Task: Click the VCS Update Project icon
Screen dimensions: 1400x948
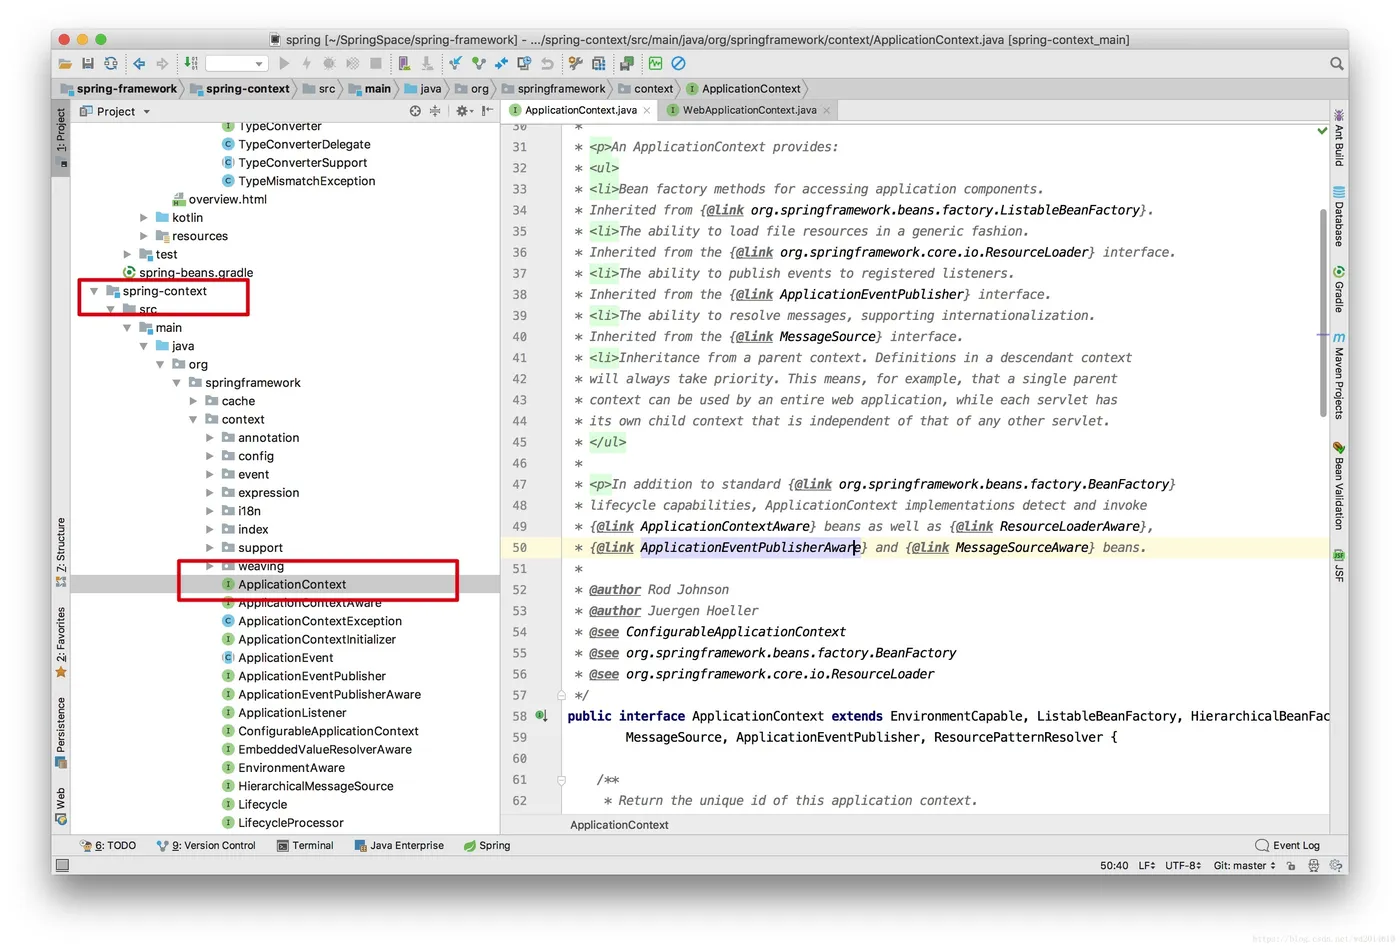Action: coord(455,63)
